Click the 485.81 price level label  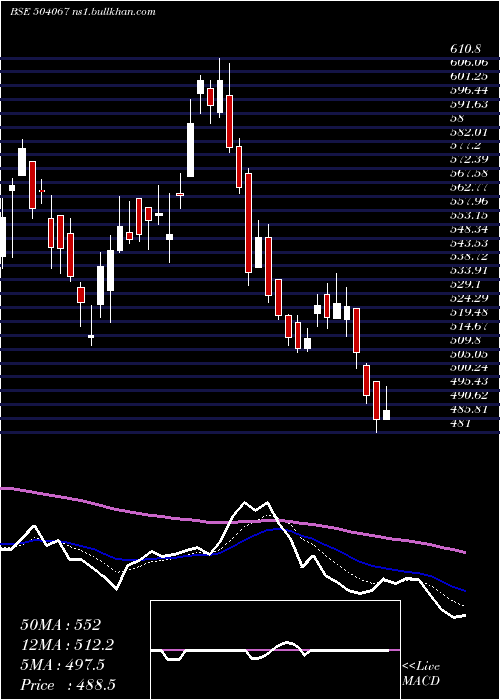pos(469,408)
